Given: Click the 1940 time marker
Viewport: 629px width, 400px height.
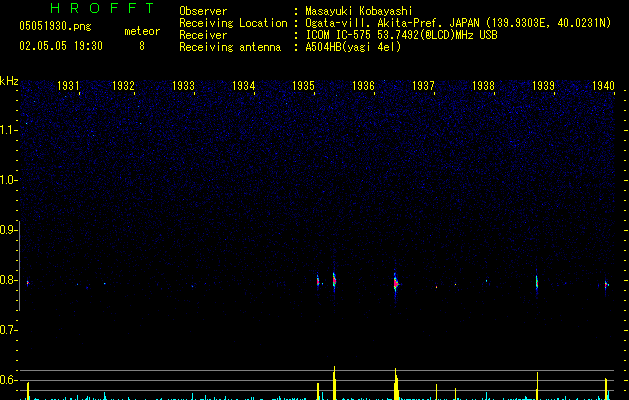Looking at the screenshot, I should [603, 85].
